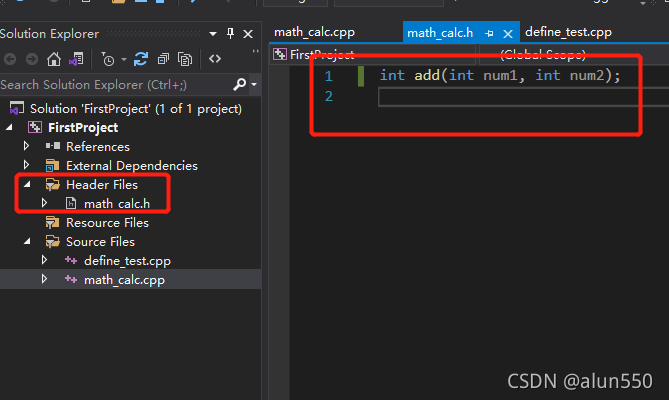Open the Global Scope dropdown
The height and width of the screenshot is (400, 669).
click(x=574, y=55)
